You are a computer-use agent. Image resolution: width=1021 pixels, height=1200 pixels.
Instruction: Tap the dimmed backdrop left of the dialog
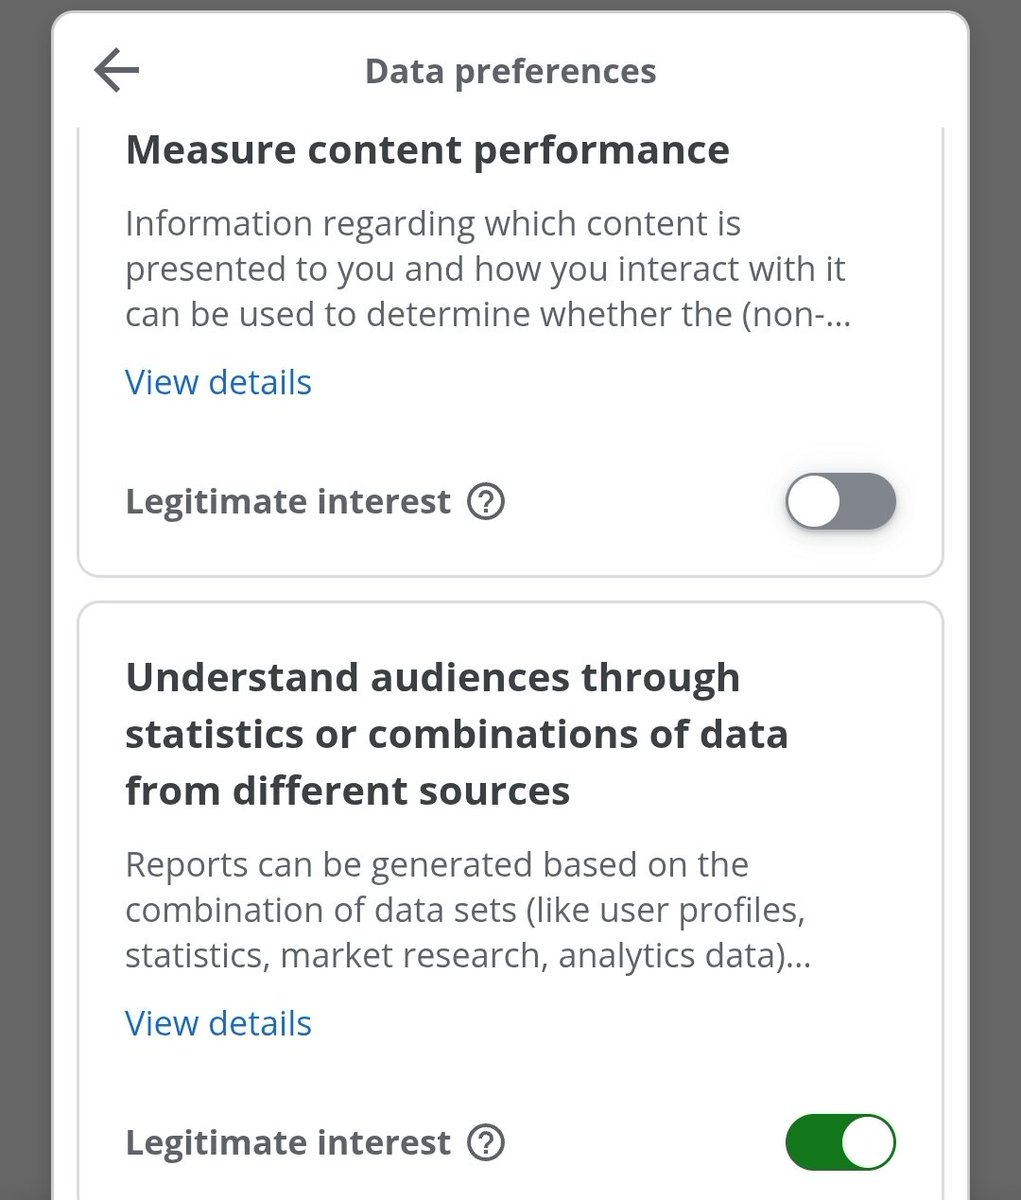point(25,600)
